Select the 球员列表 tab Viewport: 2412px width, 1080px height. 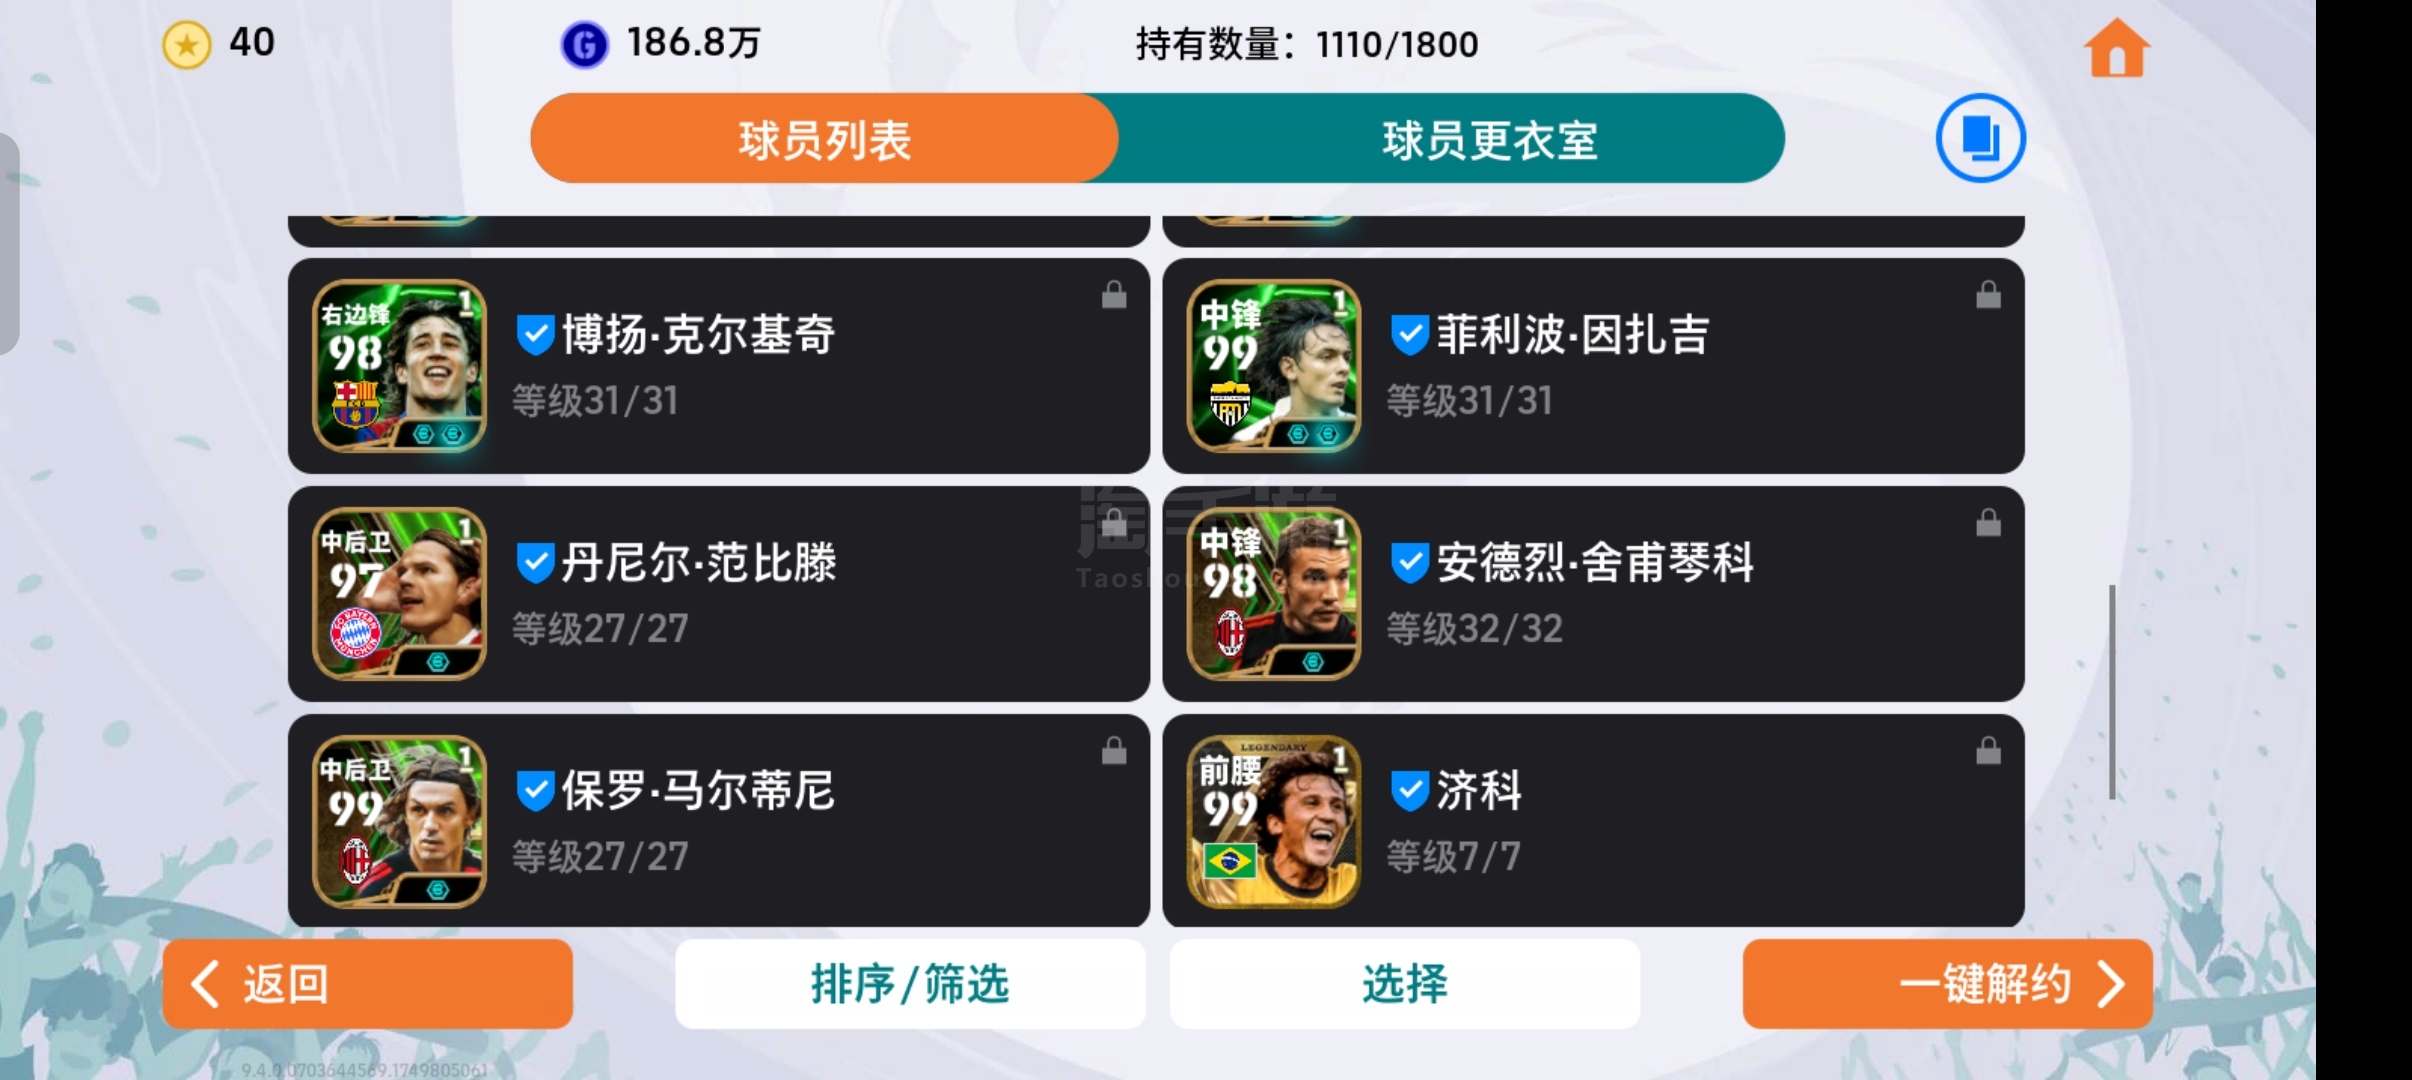click(824, 139)
